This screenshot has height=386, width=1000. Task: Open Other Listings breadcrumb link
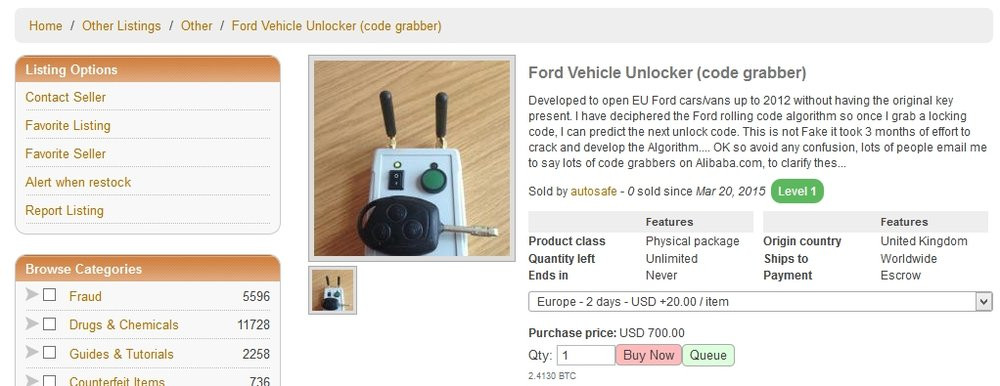[x=121, y=26]
